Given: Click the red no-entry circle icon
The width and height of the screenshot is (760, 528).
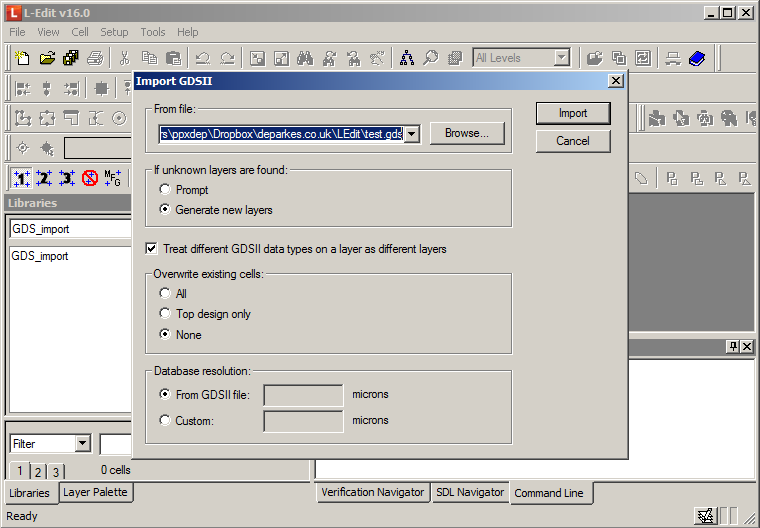Looking at the screenshot, I should tap(90, 178).
